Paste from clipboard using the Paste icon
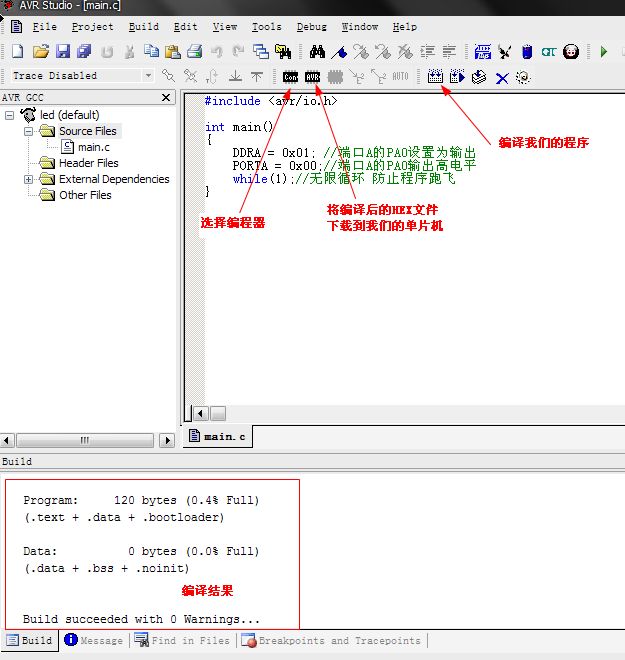 [173, 51]
